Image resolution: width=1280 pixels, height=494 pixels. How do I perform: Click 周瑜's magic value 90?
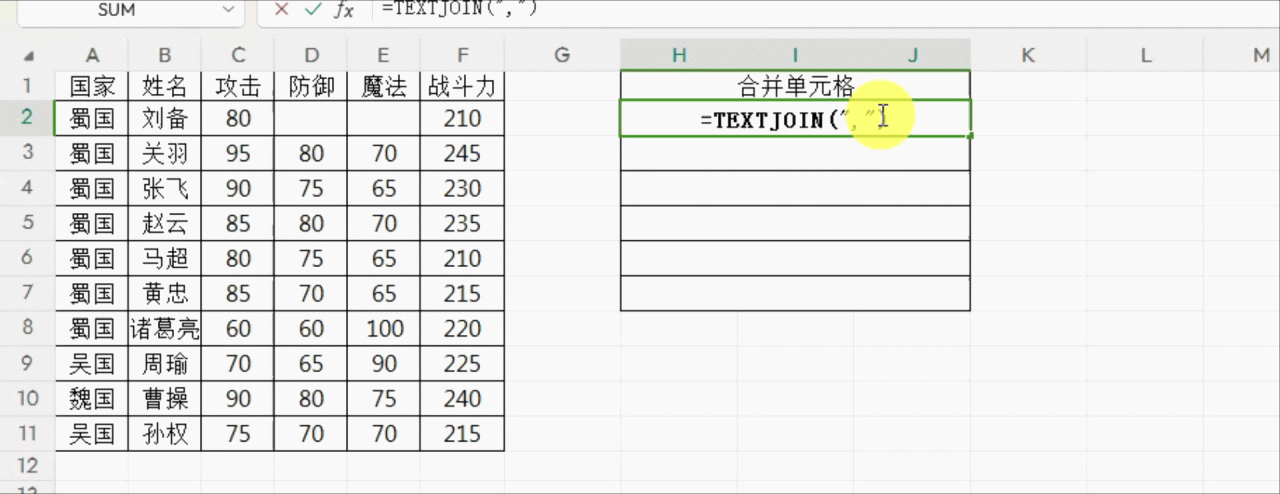click(384, 364)
